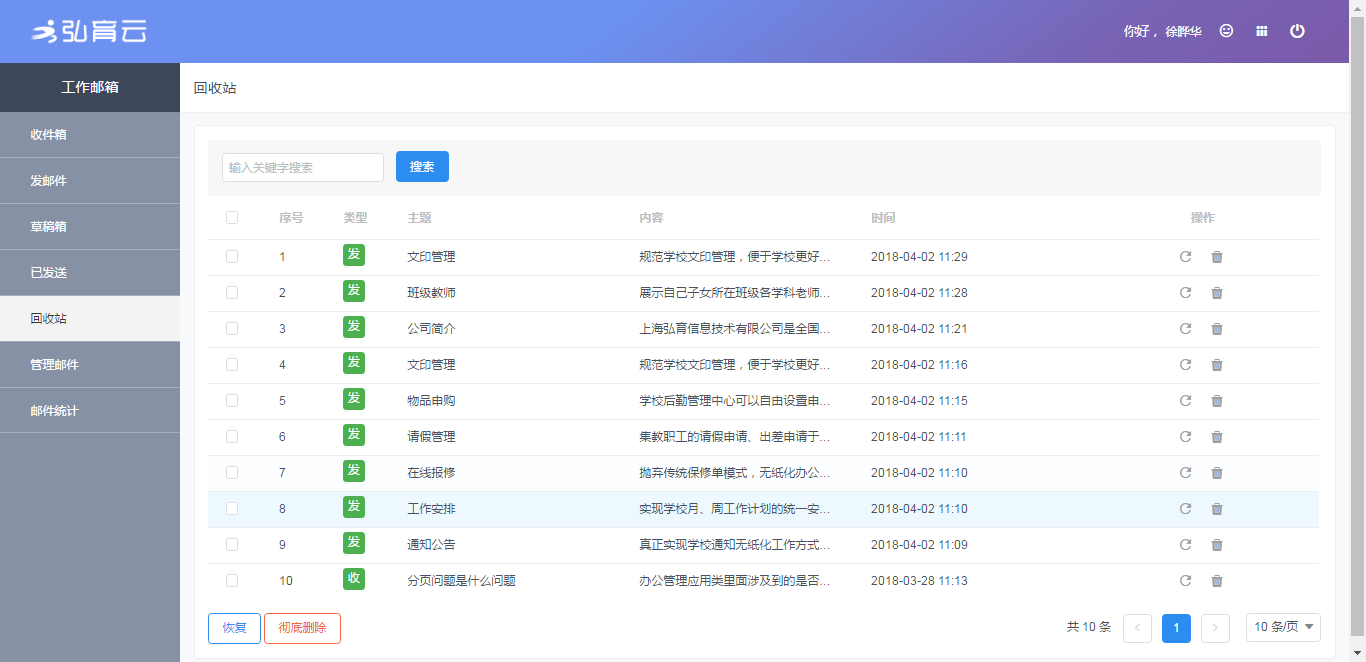Go to previous page using left chevron
The image size is (1366, 662).
click(1137, 628)
